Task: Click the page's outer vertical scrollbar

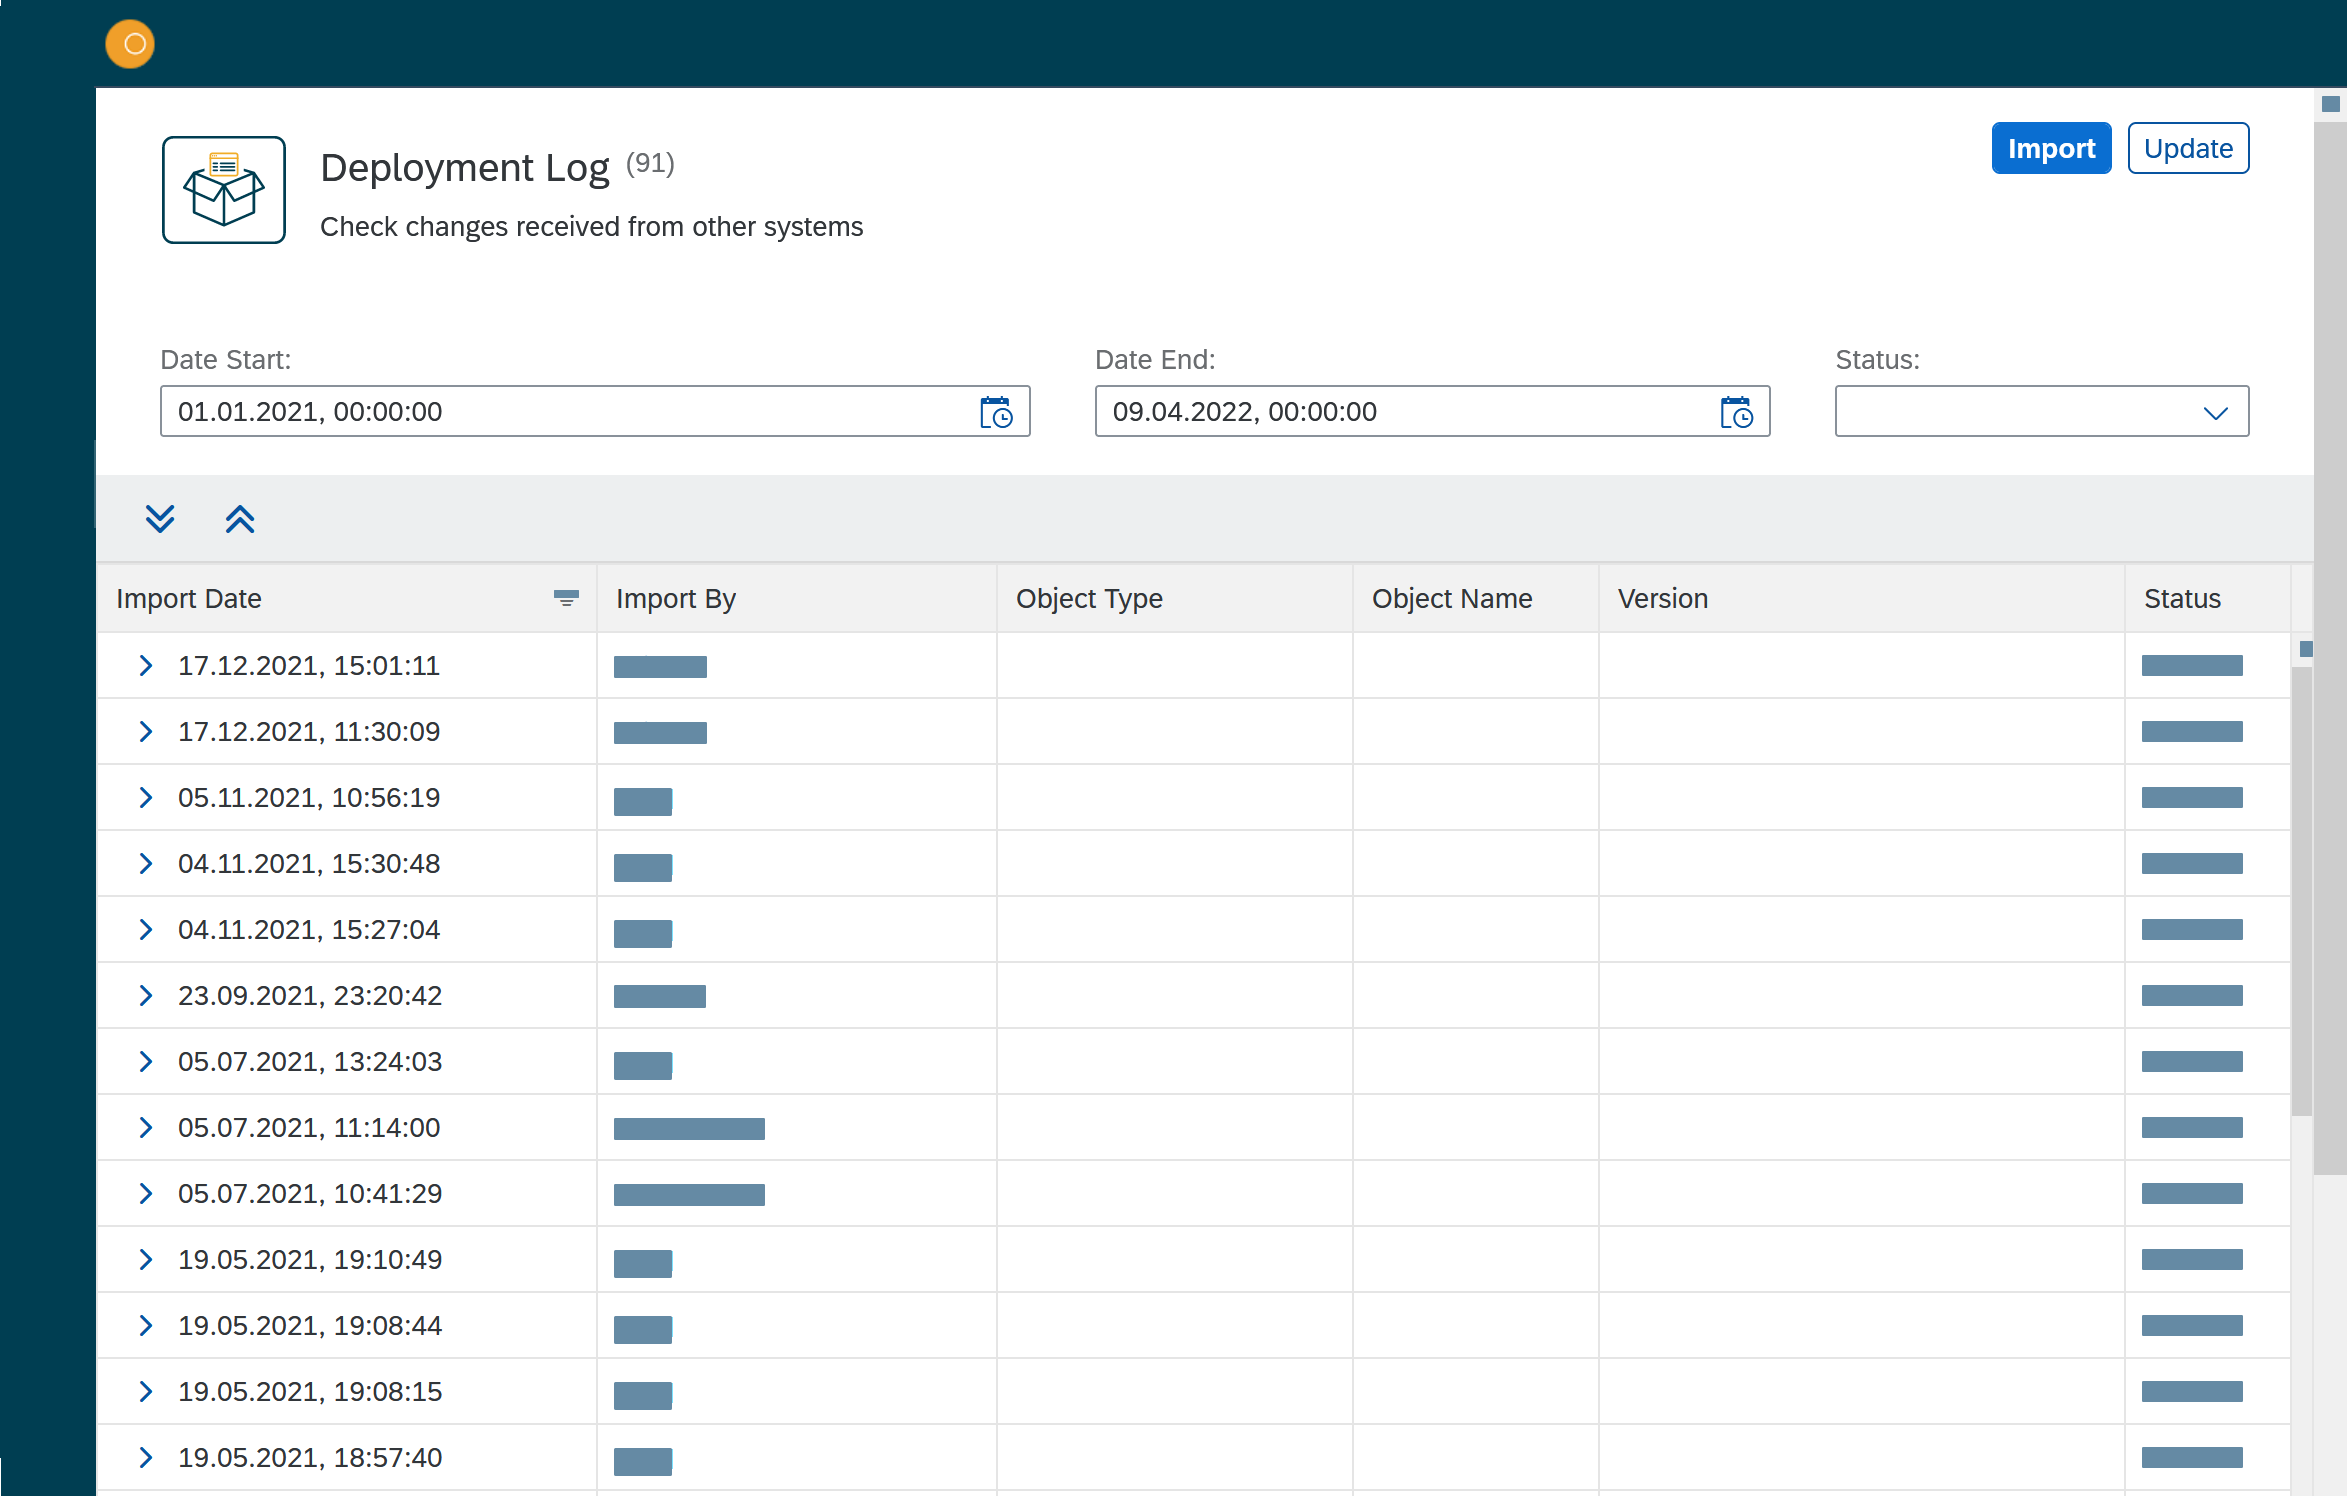Action: point(2330,648)
